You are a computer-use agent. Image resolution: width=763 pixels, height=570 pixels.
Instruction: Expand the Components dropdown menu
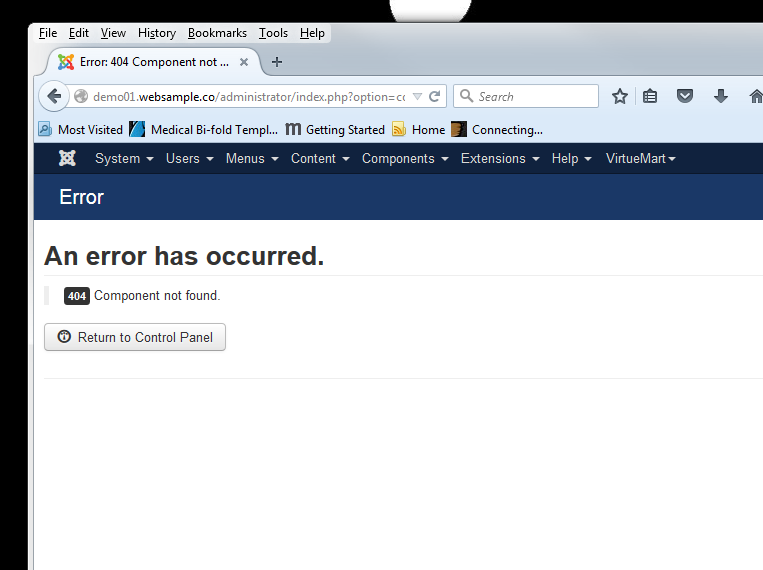pyautogui.click(x=405, y=158)
